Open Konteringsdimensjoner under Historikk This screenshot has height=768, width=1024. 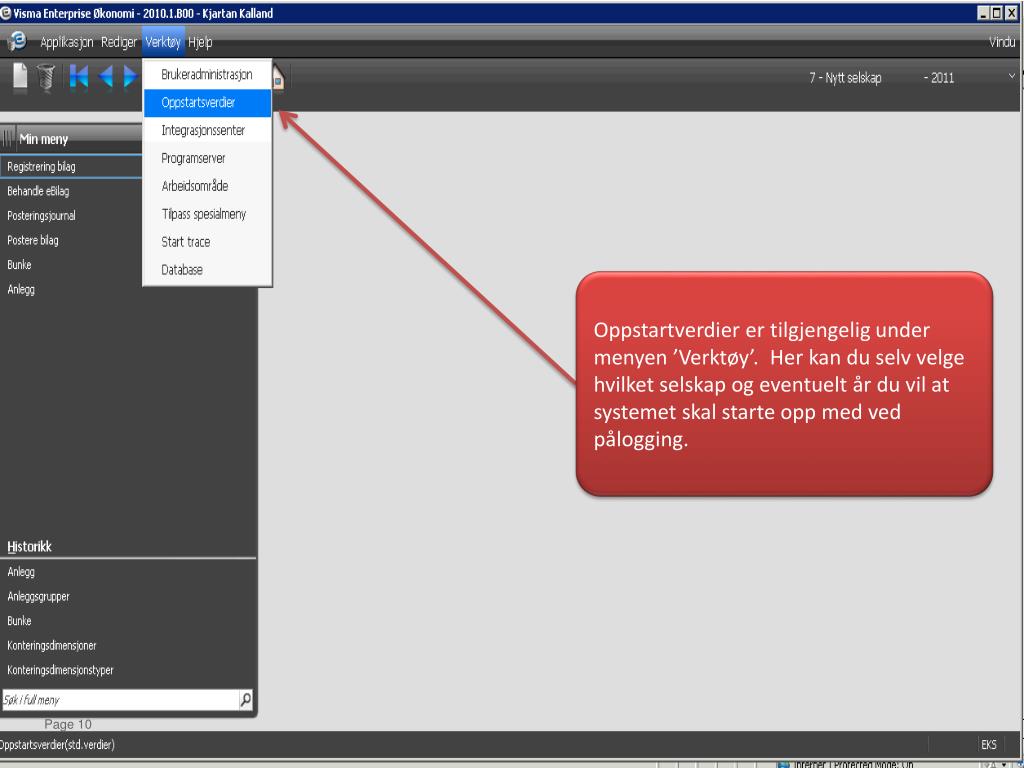pos(52,645)
